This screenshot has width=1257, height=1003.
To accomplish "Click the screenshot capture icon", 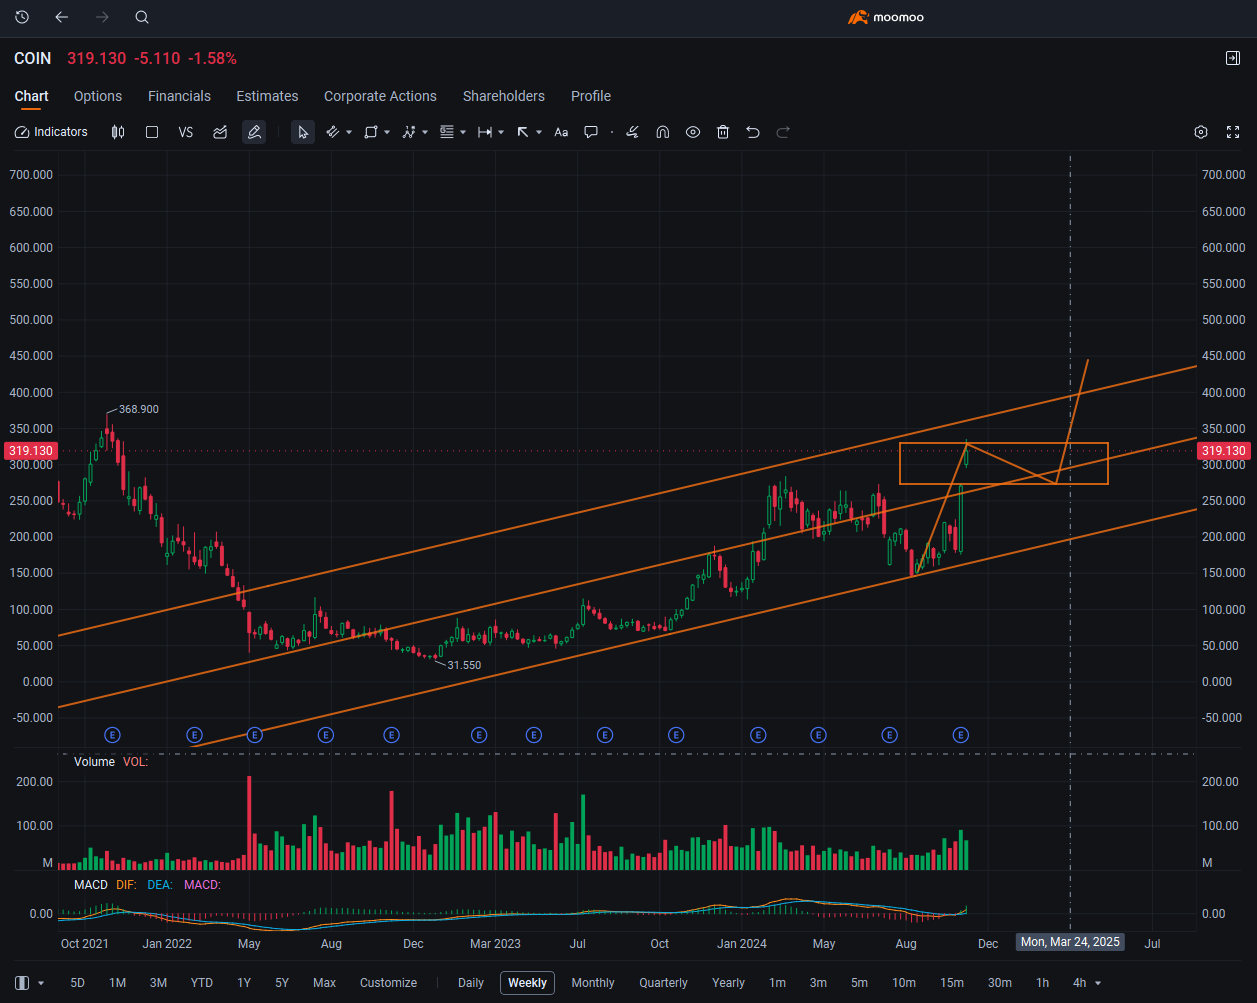I will (1232, 132).
